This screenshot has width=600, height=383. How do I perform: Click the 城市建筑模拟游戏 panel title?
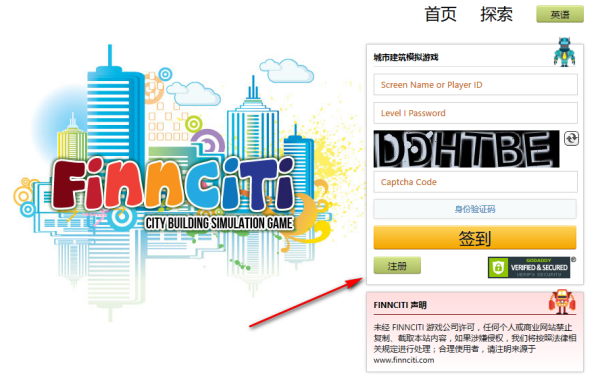pos(406,57)
